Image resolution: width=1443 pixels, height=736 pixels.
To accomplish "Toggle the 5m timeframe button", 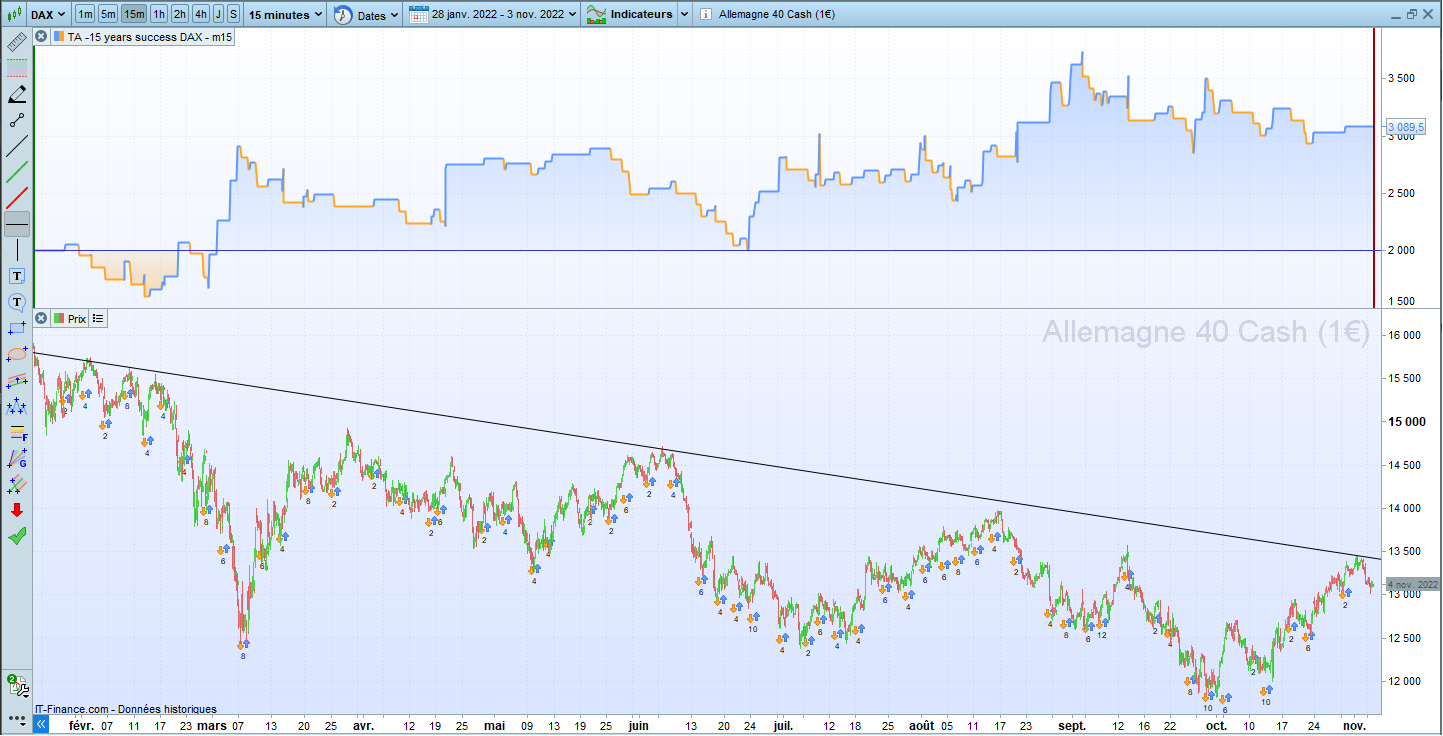I will point(108,15).
